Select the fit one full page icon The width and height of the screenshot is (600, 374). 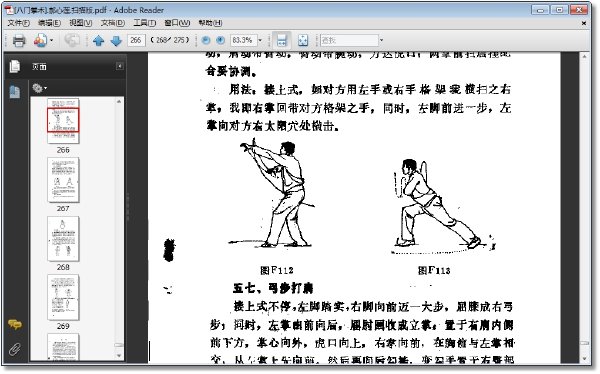[x=303, y=40]
